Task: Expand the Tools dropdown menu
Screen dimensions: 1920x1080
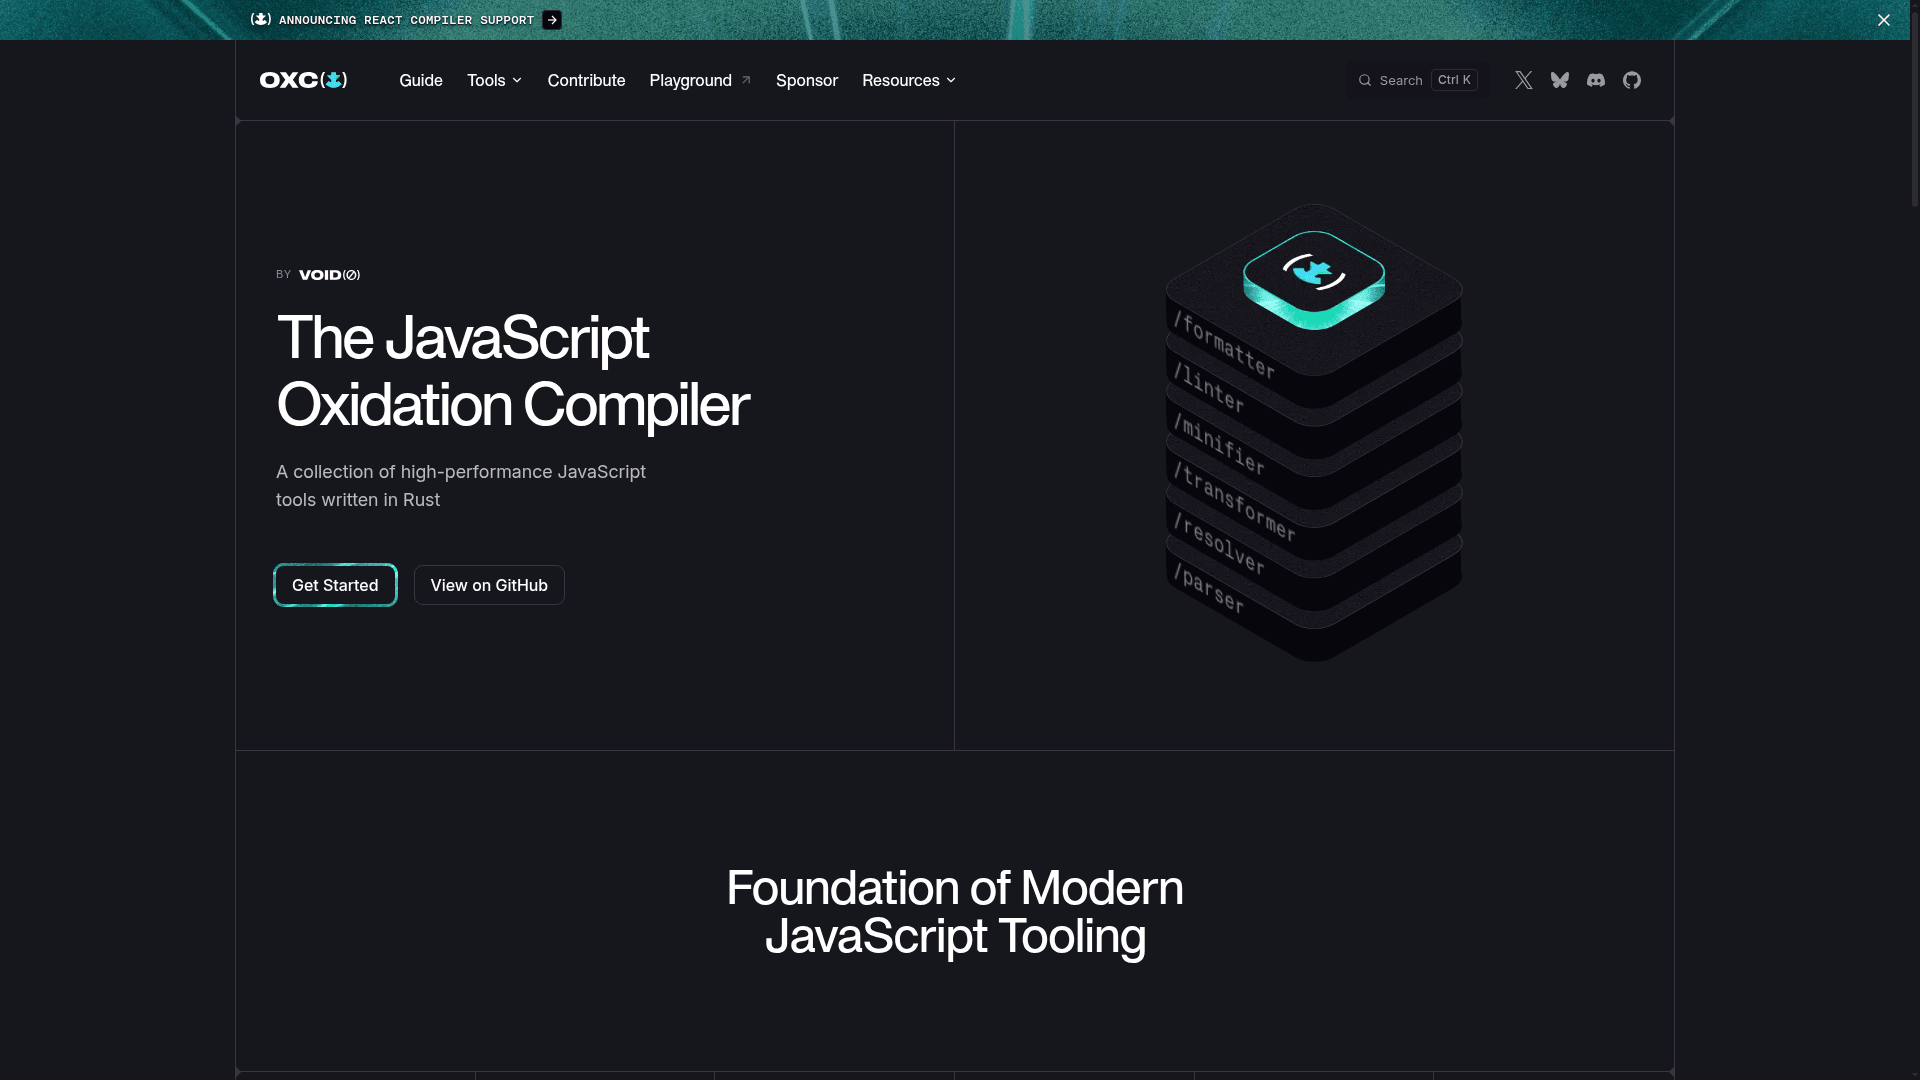Action: [494, 80]
